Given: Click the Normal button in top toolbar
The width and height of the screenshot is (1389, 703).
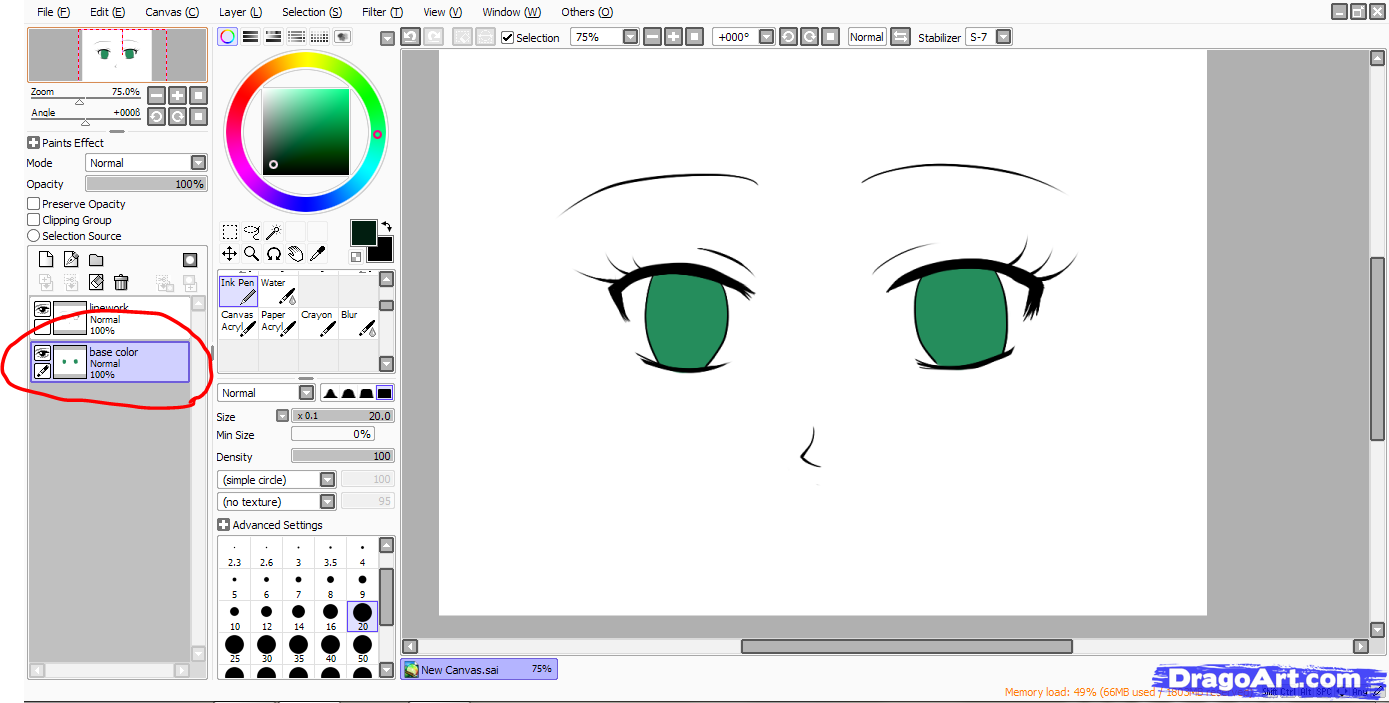Looking at the screenshot, I should [866, 37].
